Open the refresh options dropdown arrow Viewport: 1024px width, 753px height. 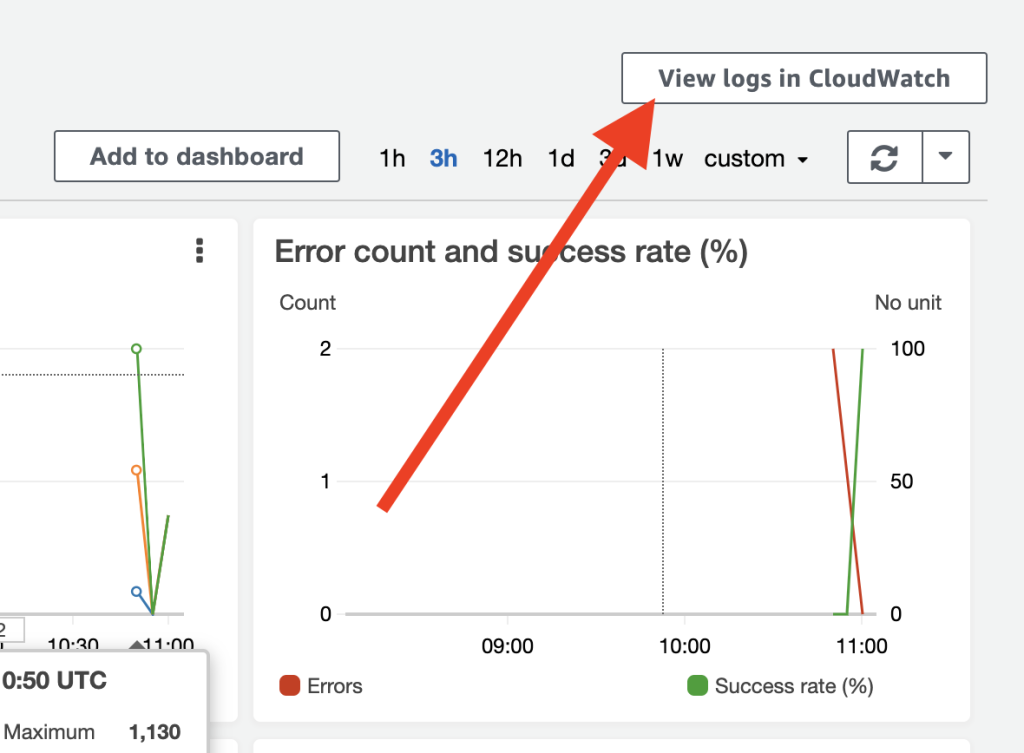(x=945, y=157)
